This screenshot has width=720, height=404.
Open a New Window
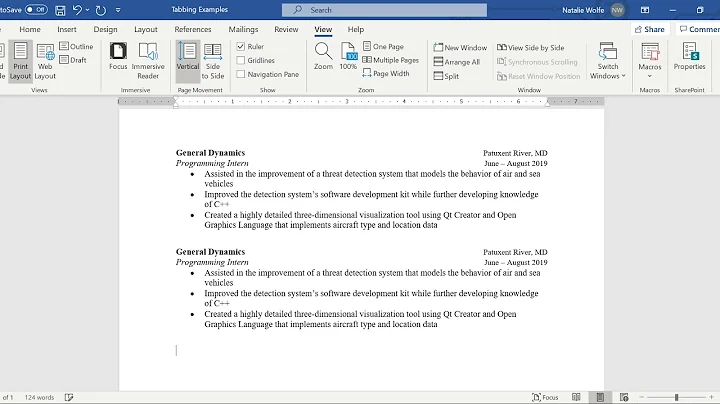460,47
